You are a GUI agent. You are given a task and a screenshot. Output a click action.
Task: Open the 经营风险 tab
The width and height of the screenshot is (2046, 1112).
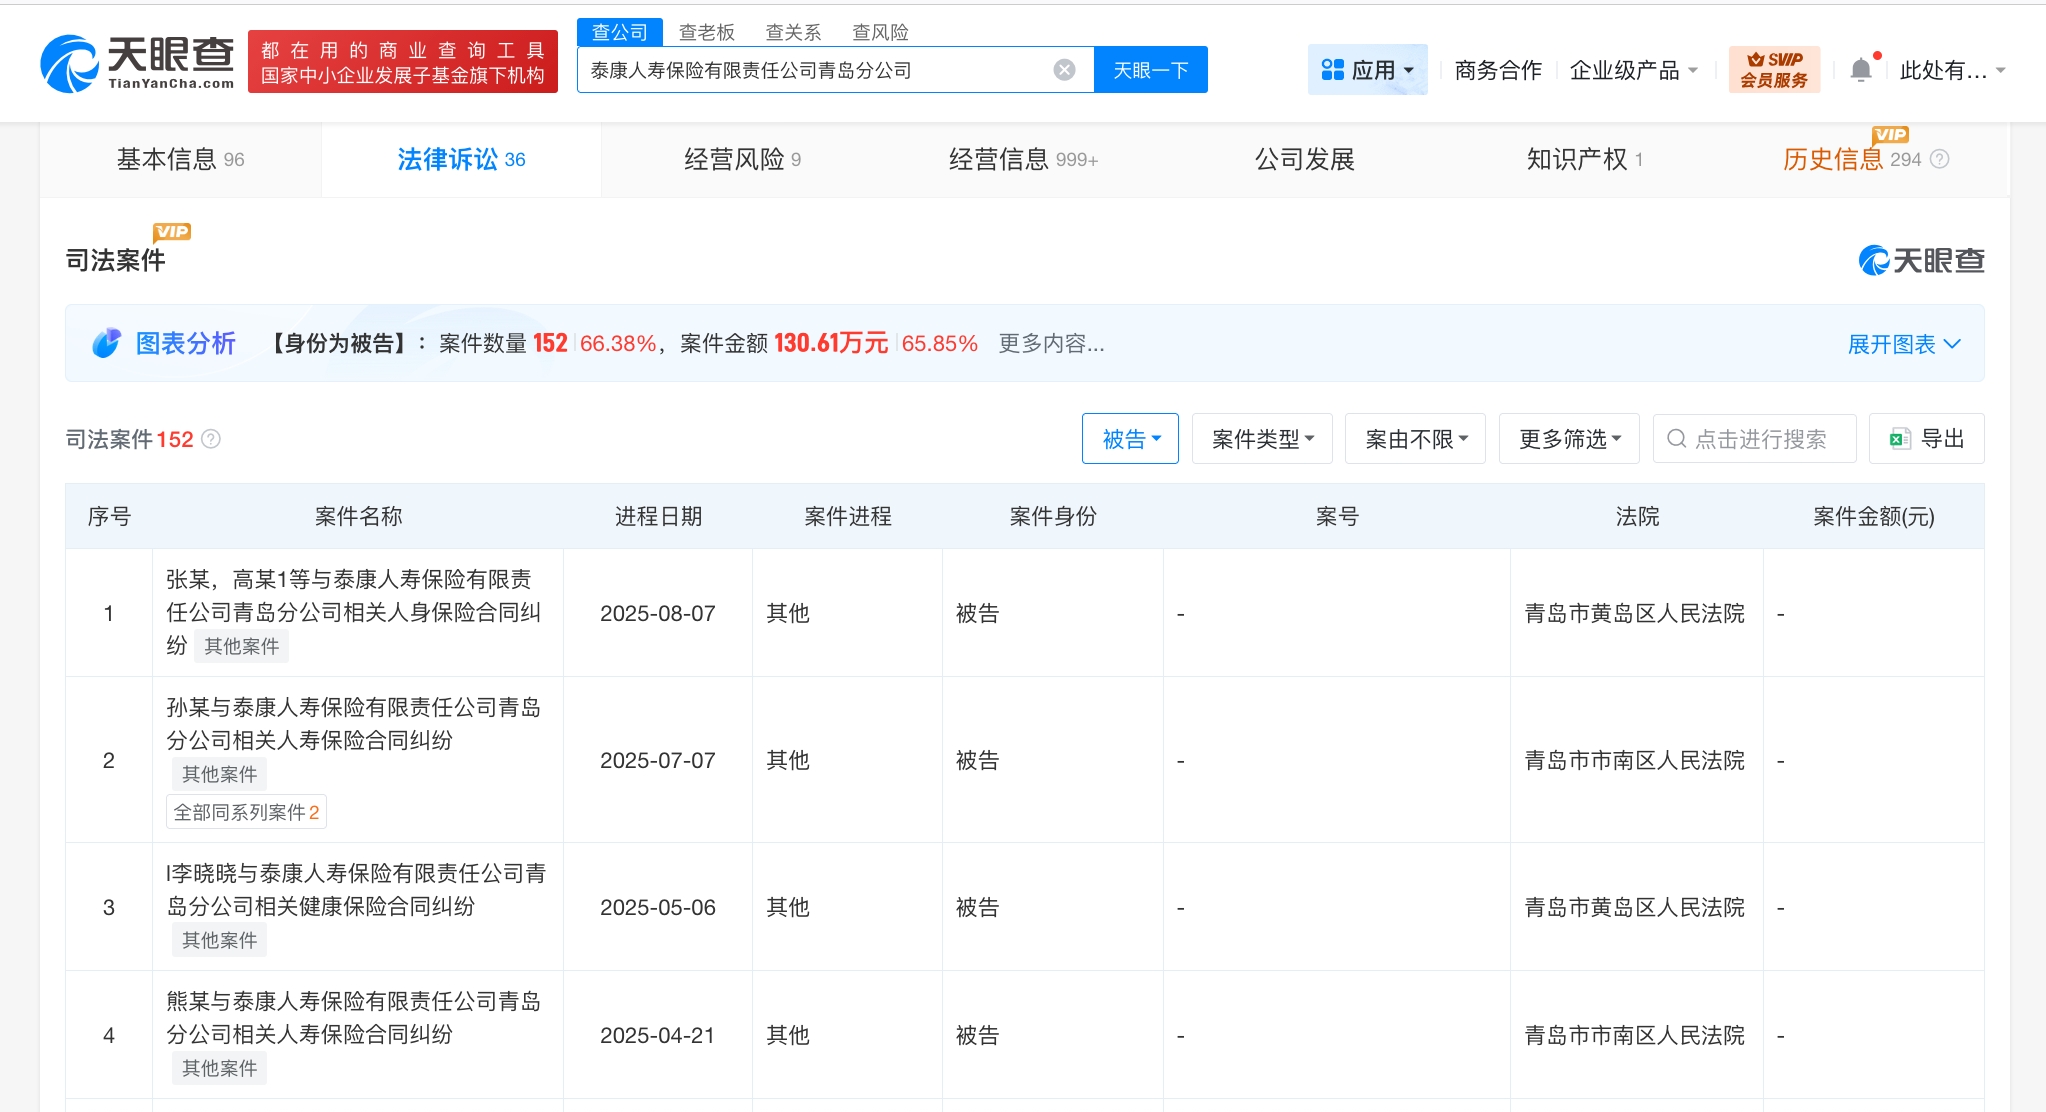(742, 159)
